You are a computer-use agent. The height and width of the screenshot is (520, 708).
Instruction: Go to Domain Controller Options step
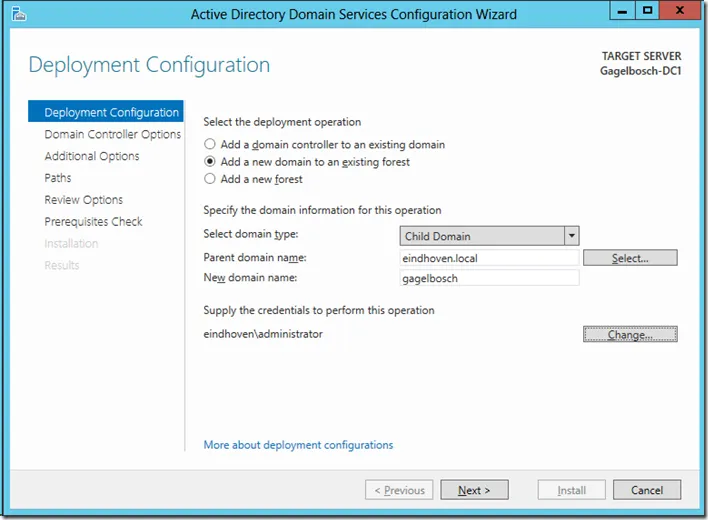[112, 134]
